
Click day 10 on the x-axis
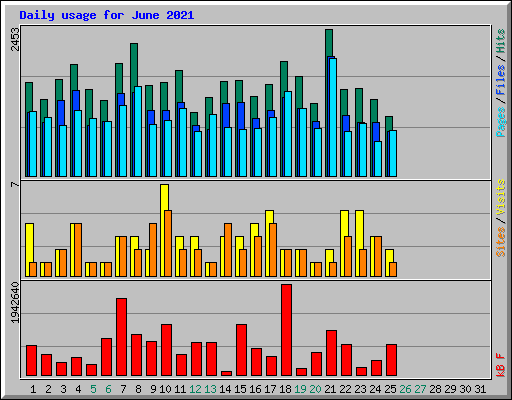pyautogui.click(x=165, y=389)
